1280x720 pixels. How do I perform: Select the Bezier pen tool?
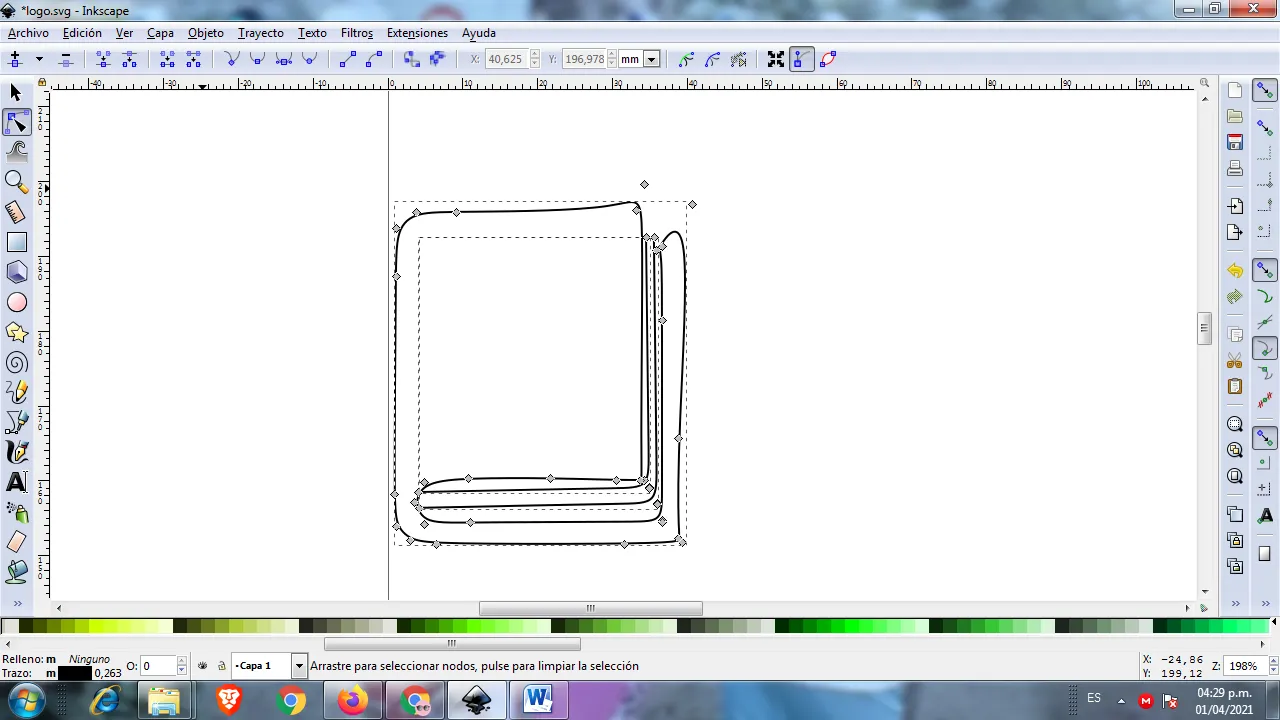click(16, 422)
